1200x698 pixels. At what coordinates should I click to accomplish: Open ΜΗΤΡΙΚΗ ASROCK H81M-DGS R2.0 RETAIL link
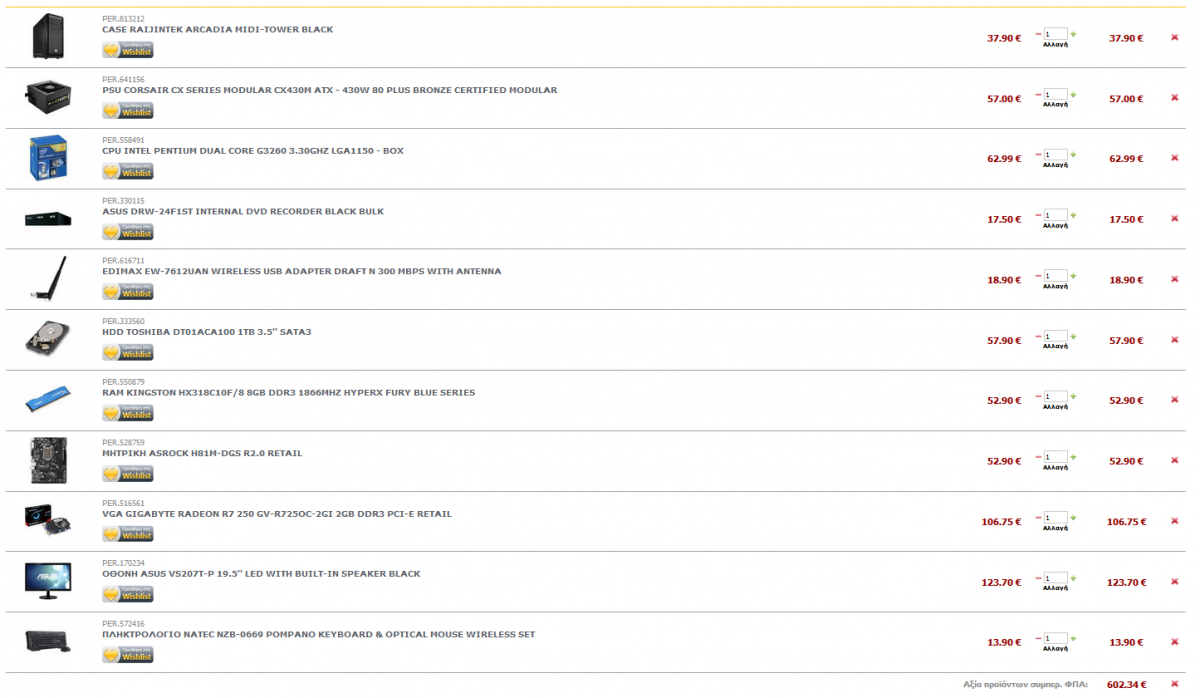tap(202, 453)
